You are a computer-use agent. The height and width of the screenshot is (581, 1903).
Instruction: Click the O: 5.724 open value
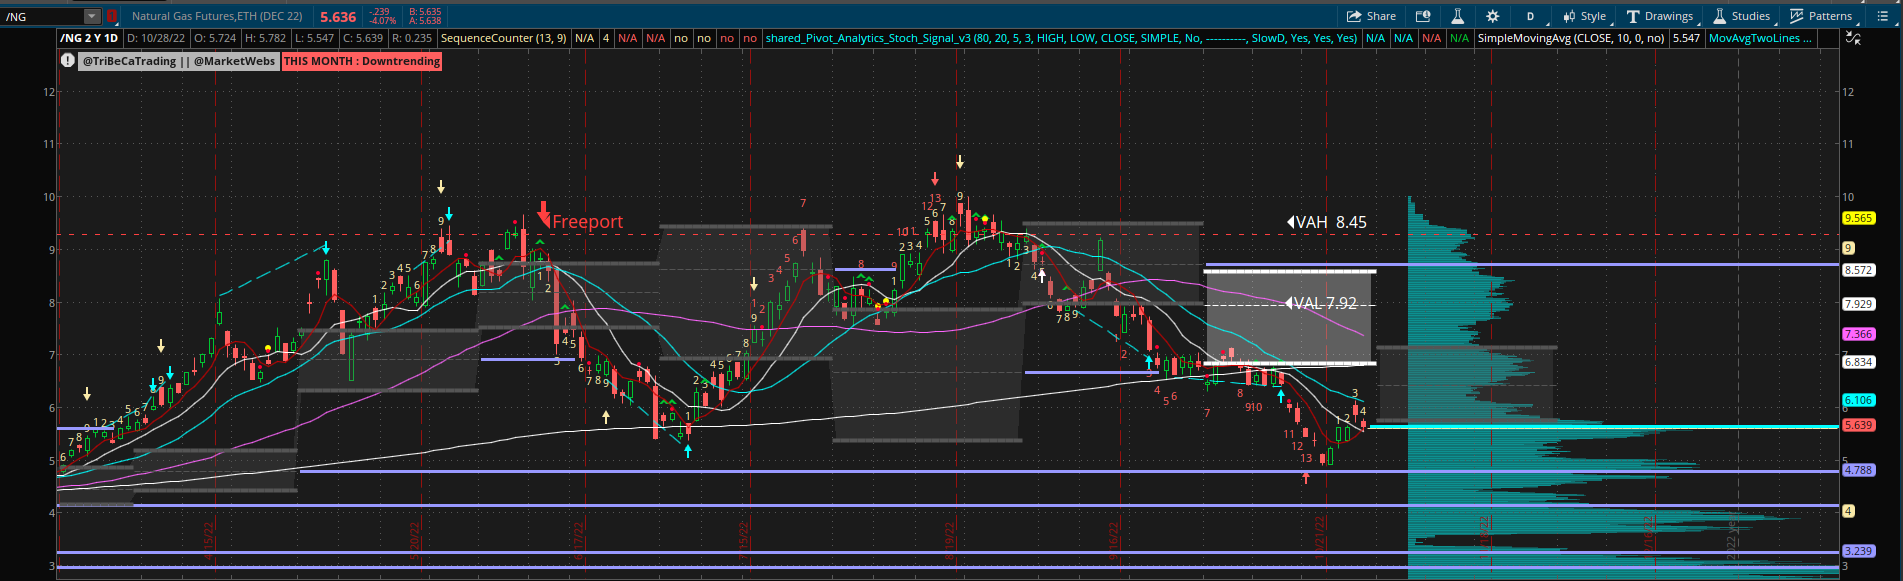point(216,38)
